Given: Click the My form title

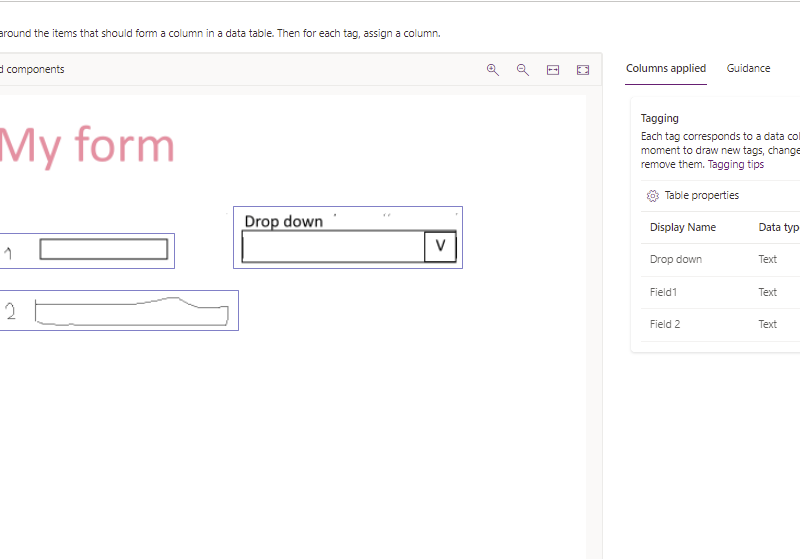Looking at the screenshot, I should click(x=87, y=146).
